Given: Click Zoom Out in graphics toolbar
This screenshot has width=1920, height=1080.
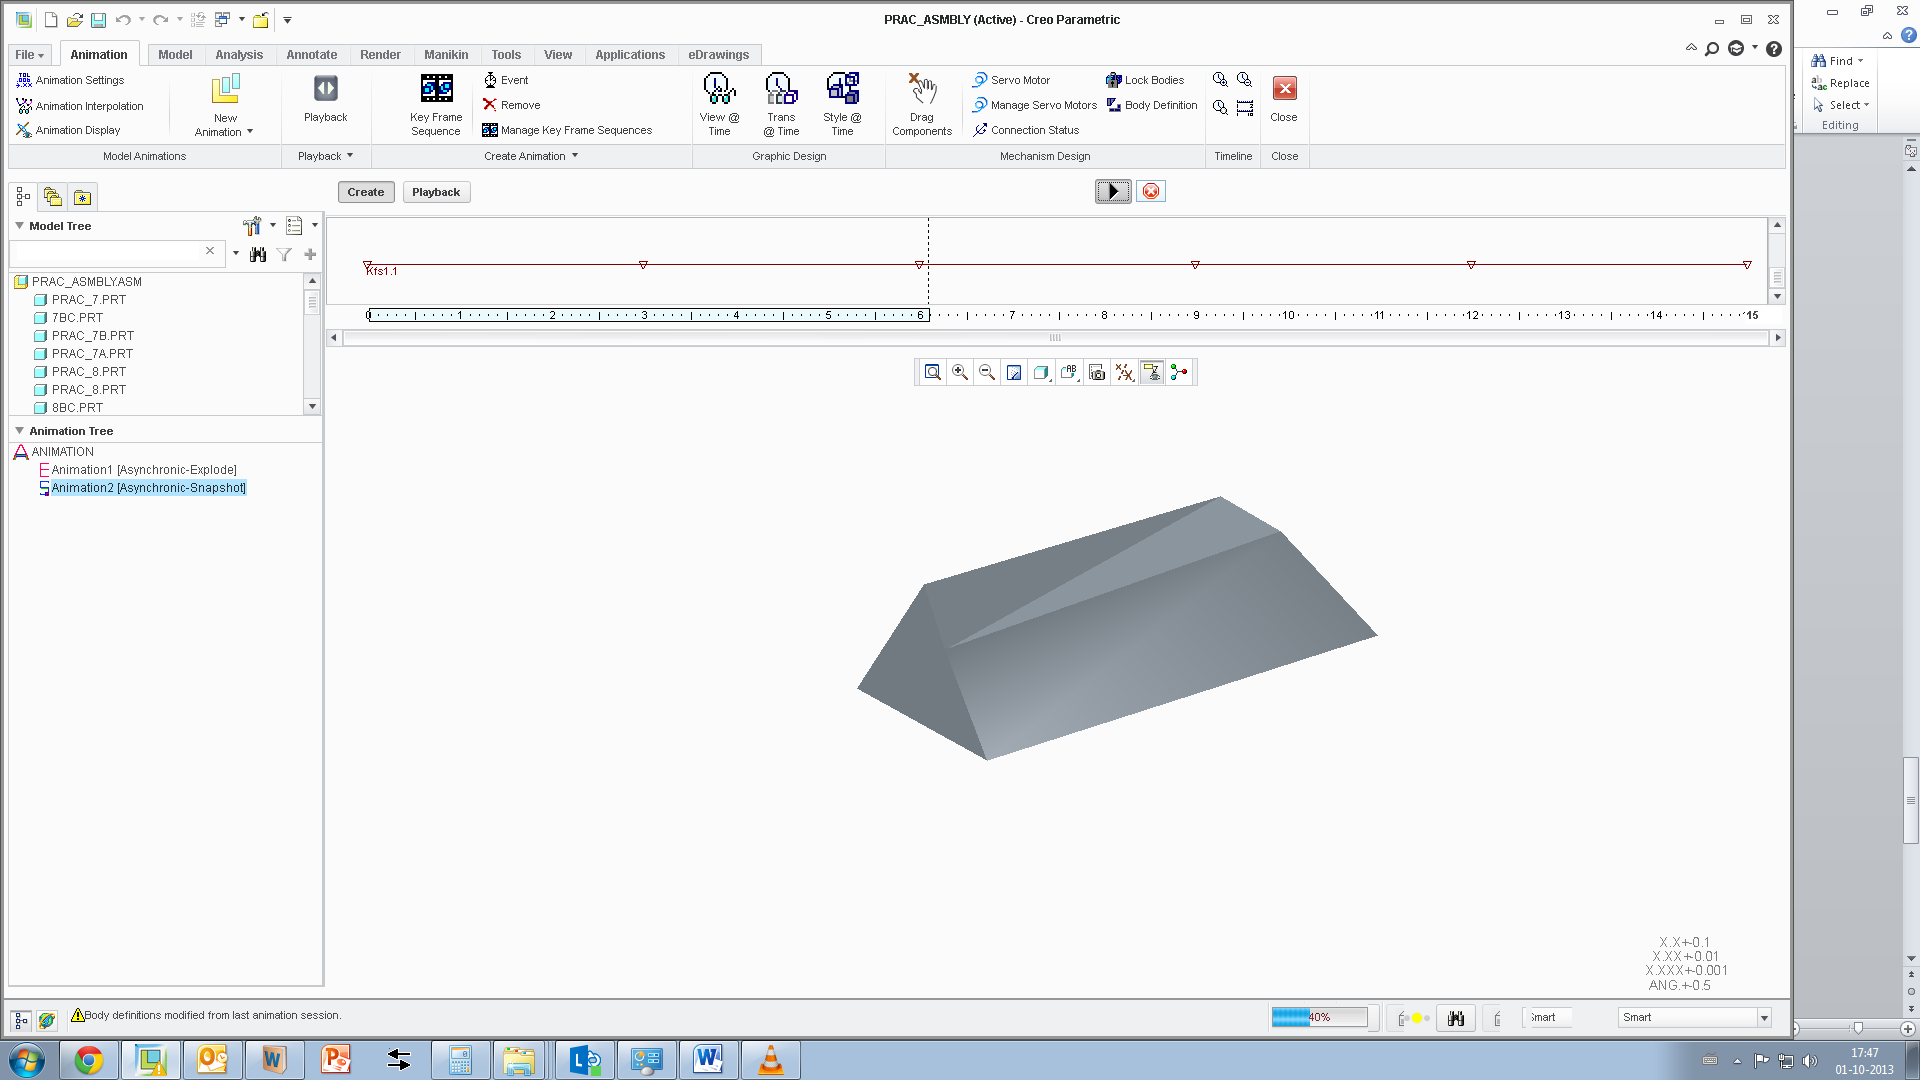Looking at the screenshot, I should [987, 372].
